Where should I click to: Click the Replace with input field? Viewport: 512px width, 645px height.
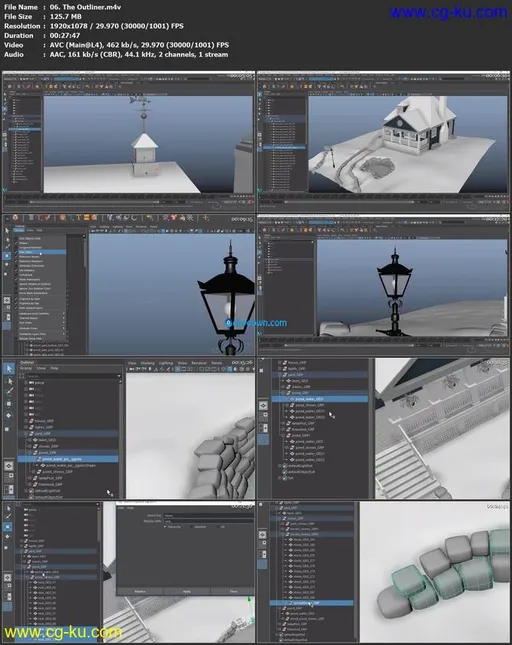(209, 521)
